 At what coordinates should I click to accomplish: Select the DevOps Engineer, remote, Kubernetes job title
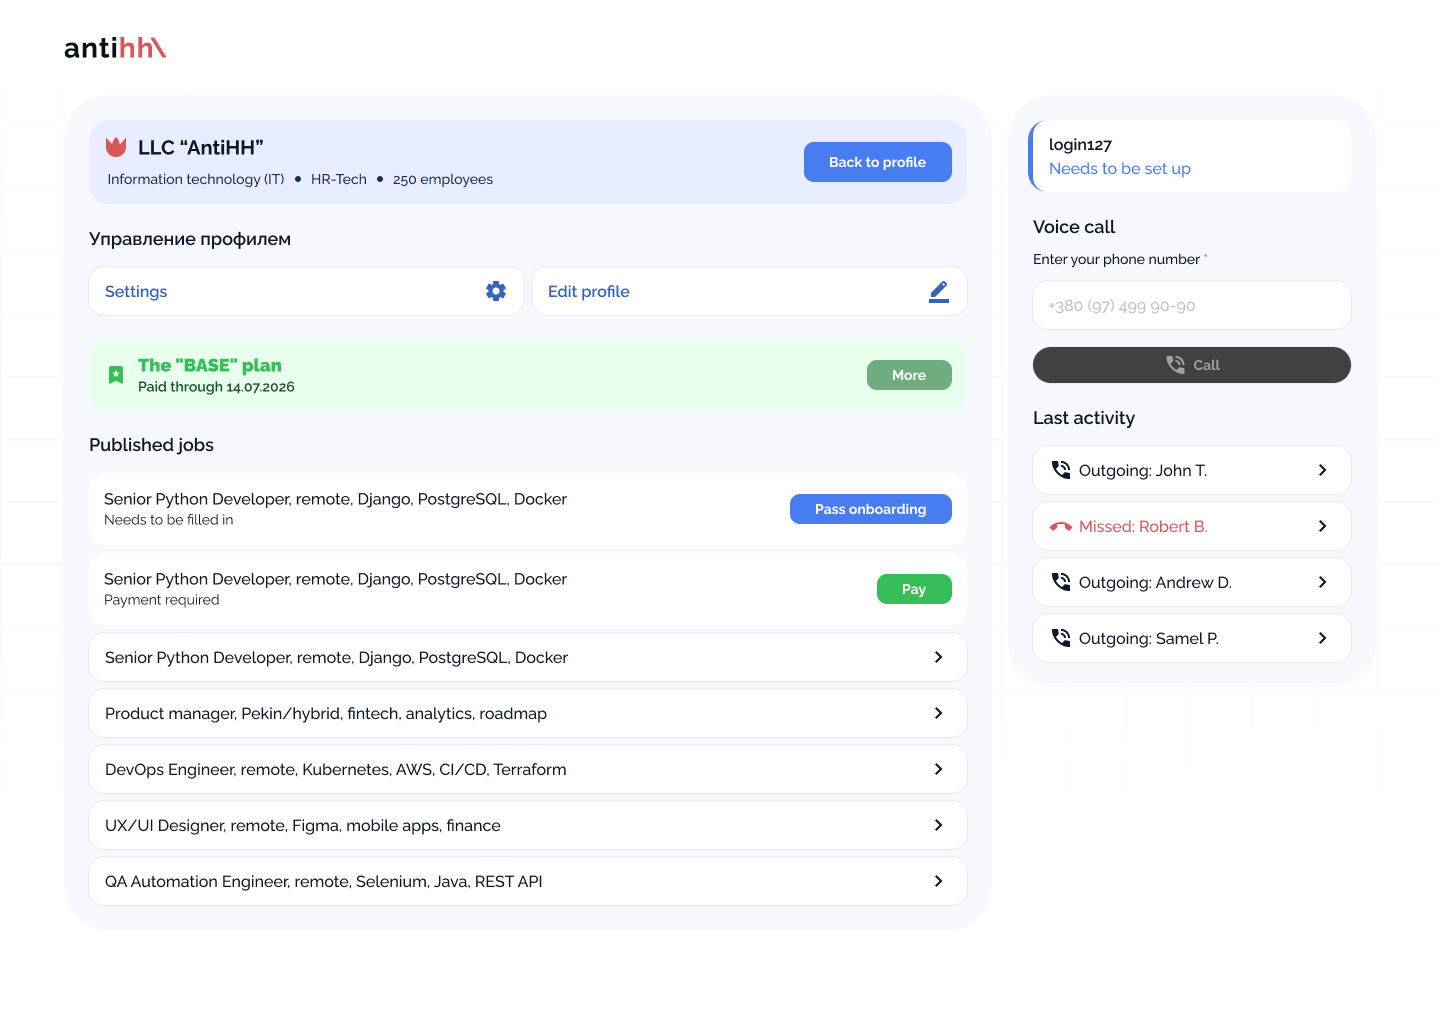click(336, 770)
